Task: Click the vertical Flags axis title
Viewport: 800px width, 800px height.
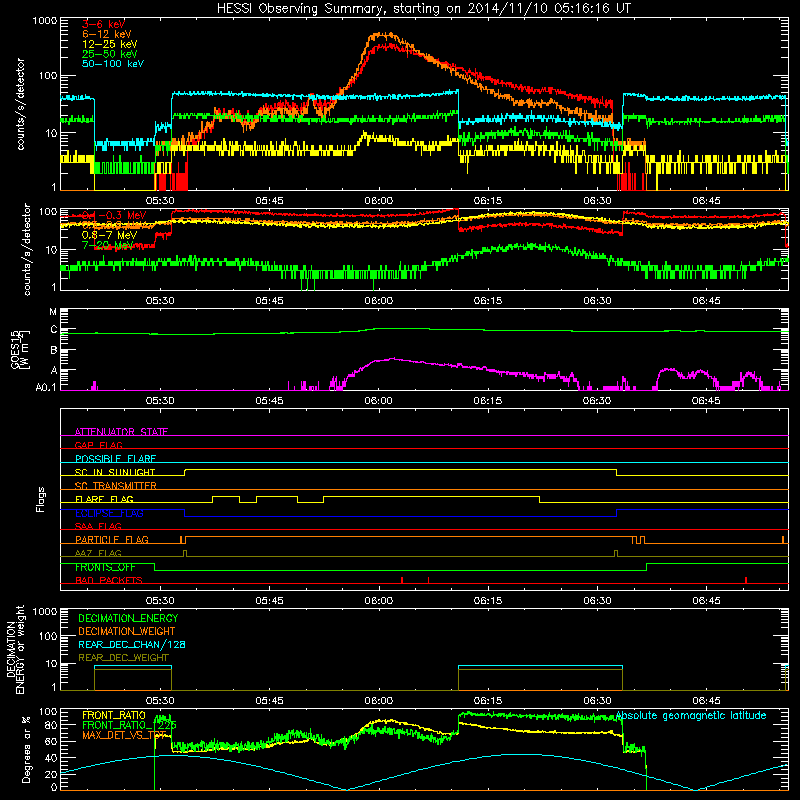Action: pos(41,499)
